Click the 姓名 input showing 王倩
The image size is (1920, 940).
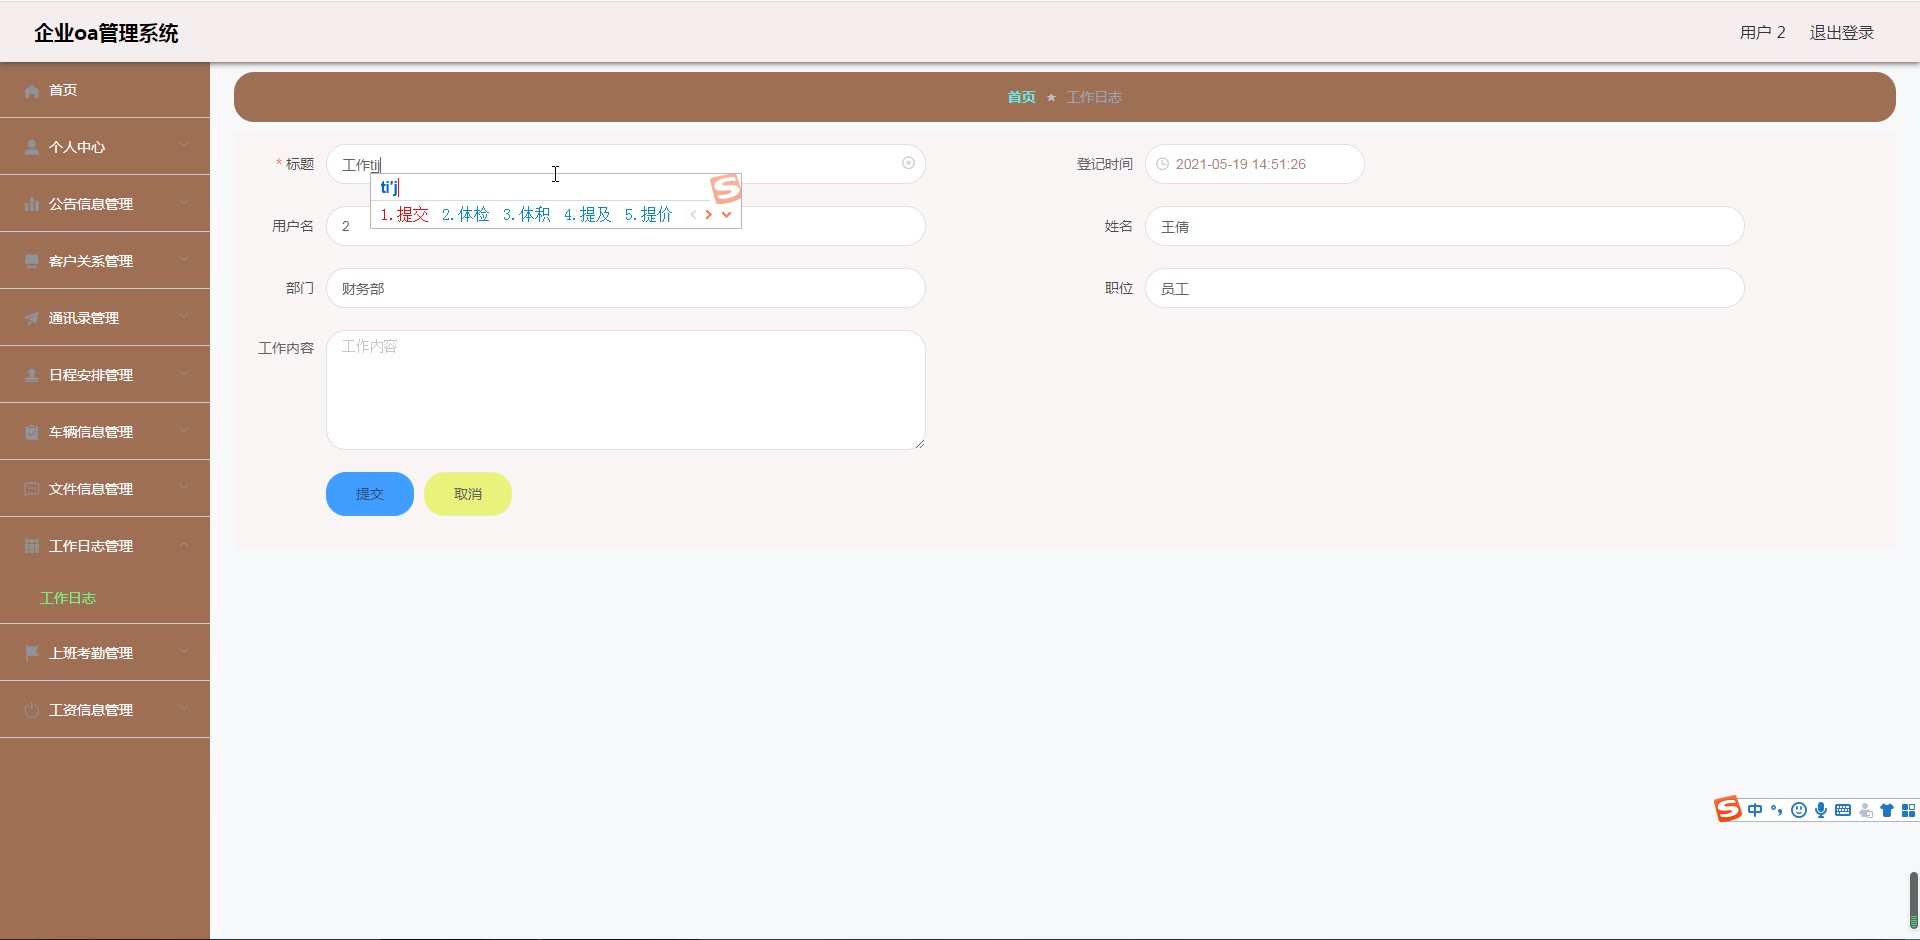coord(1445,226)
